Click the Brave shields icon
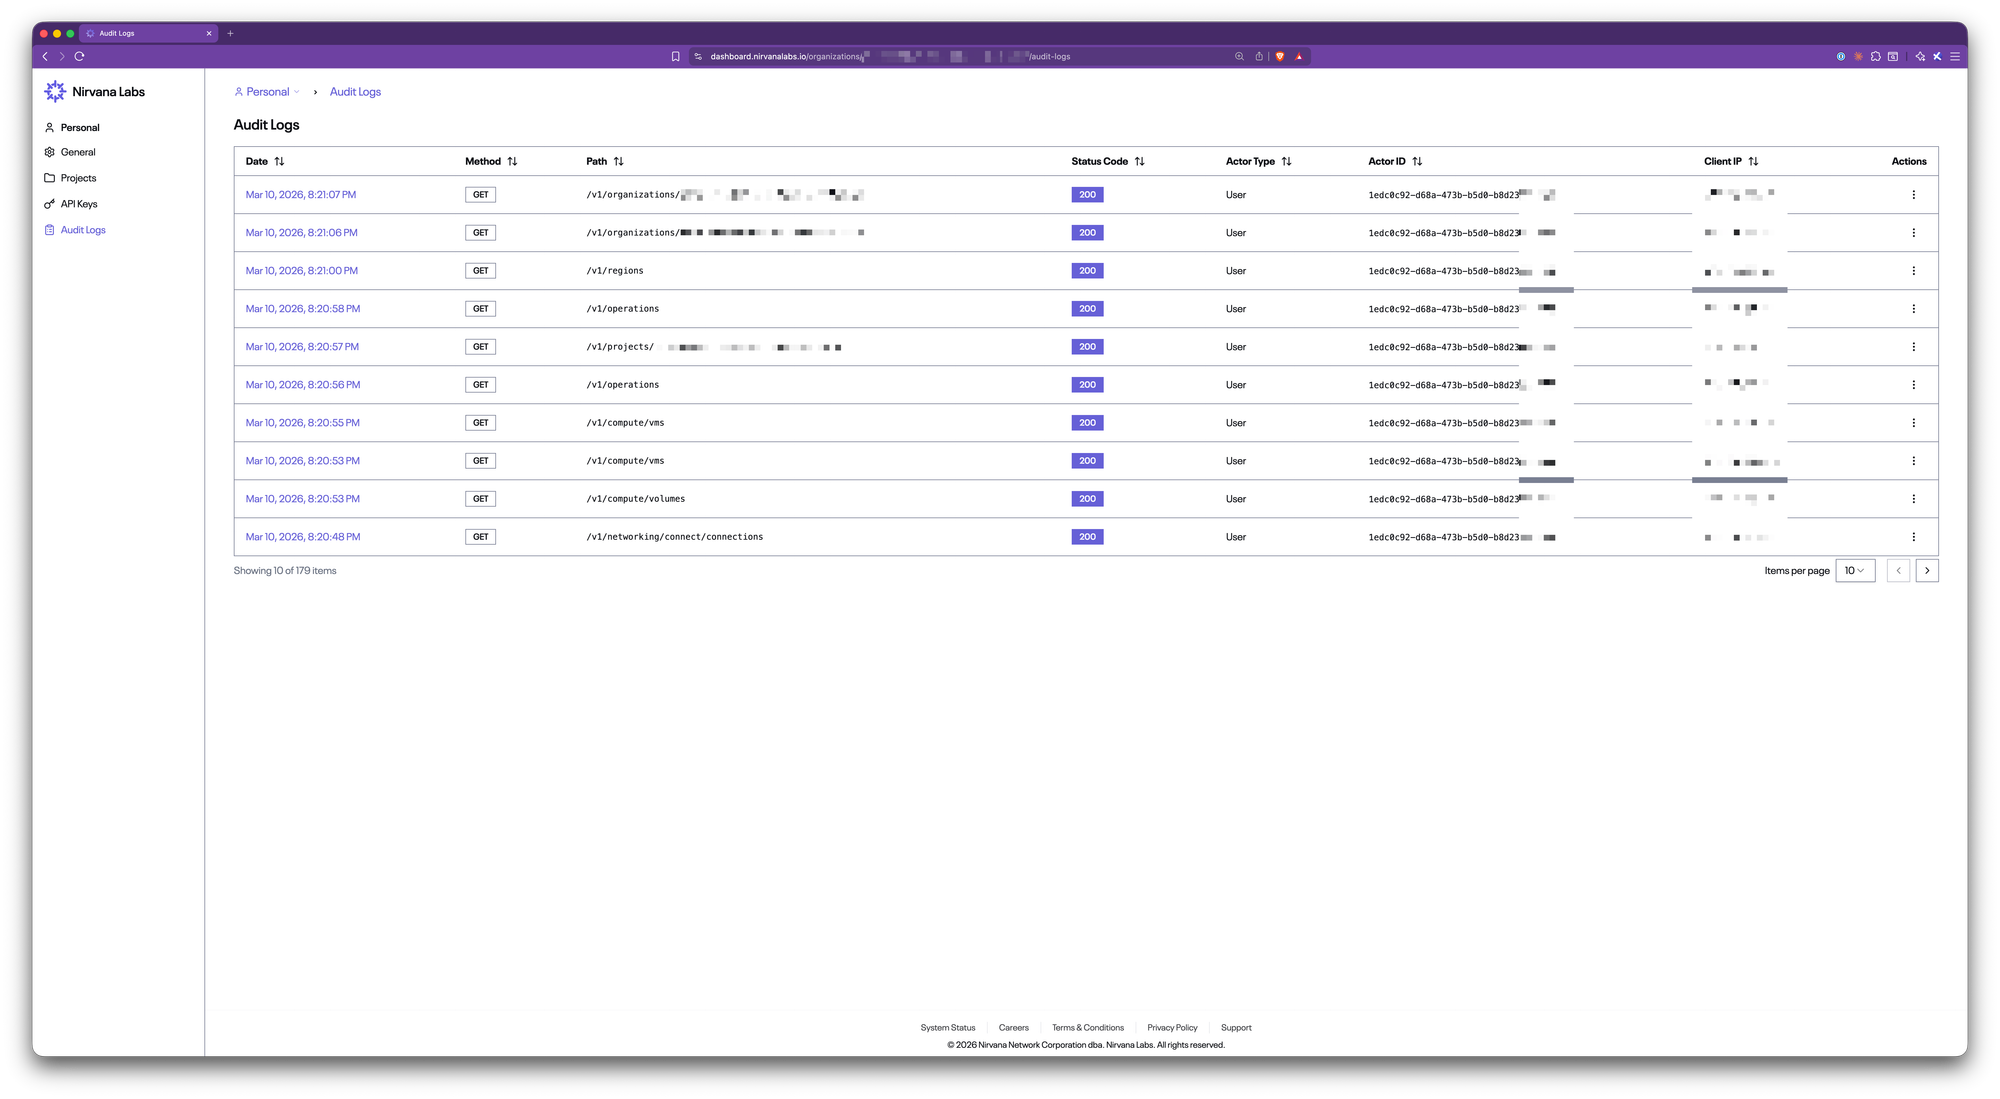Screen dimensions: 2000x1099 [x=1279, y=57]
